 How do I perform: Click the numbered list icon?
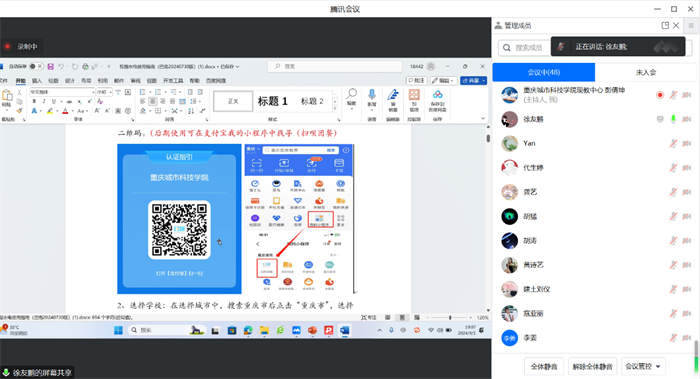(x=158, y=92)
